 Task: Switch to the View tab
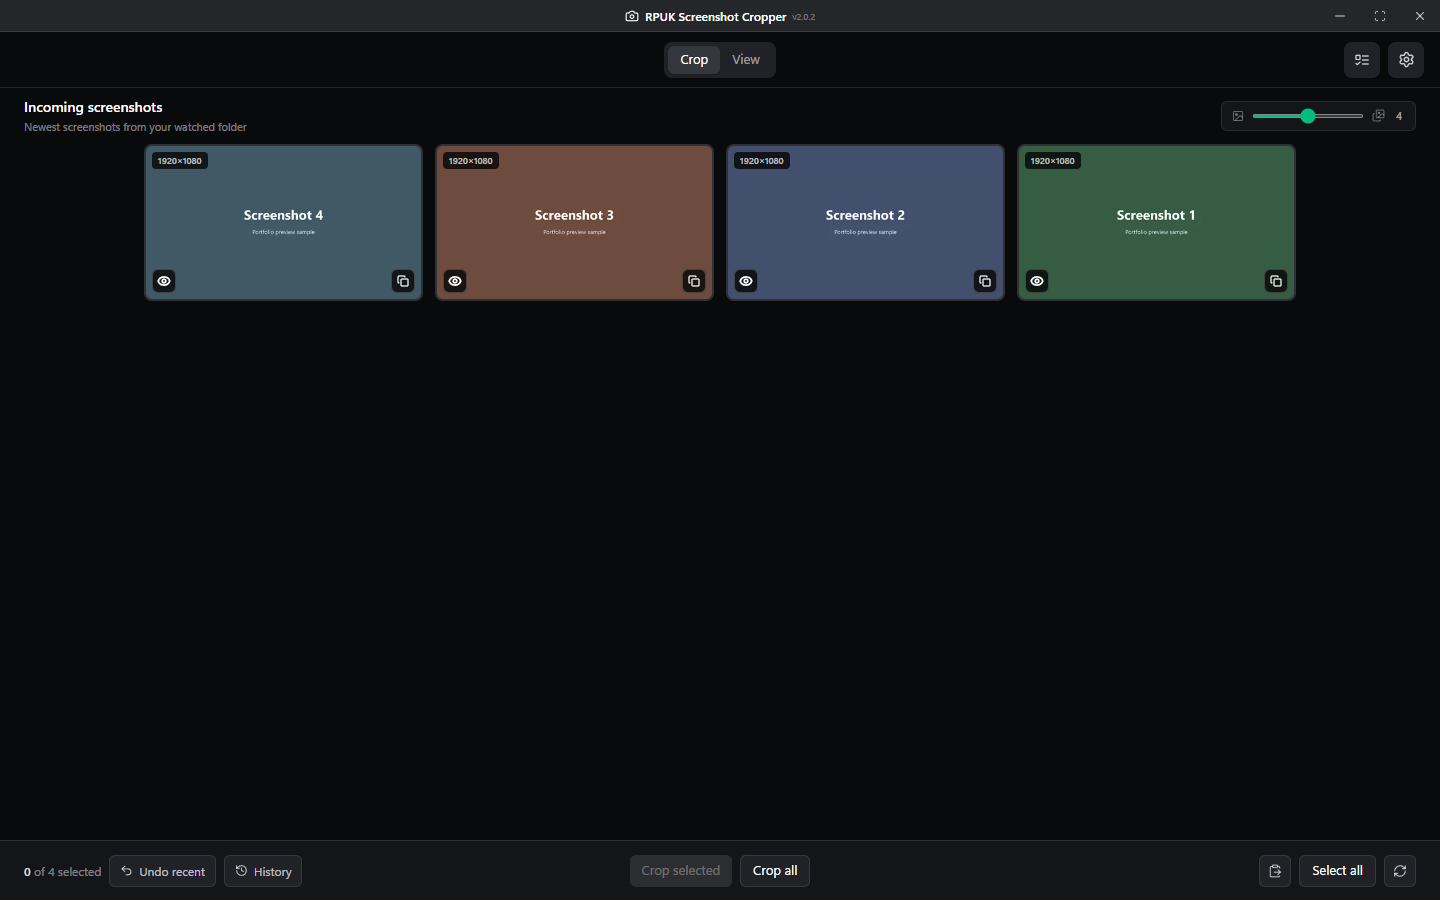tap(746, 60)
